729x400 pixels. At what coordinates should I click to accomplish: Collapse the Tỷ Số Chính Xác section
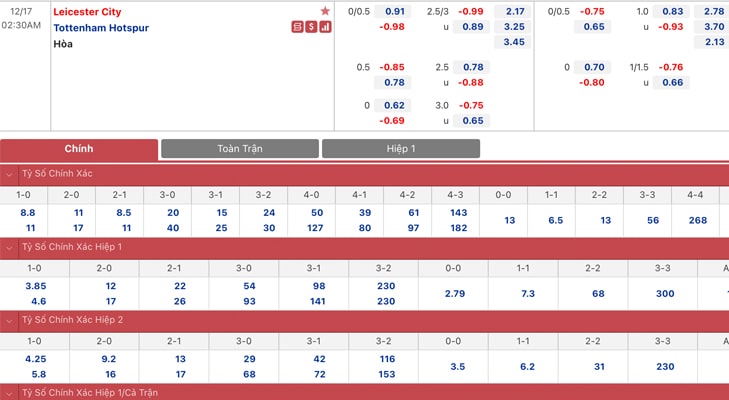click(10, 173)
